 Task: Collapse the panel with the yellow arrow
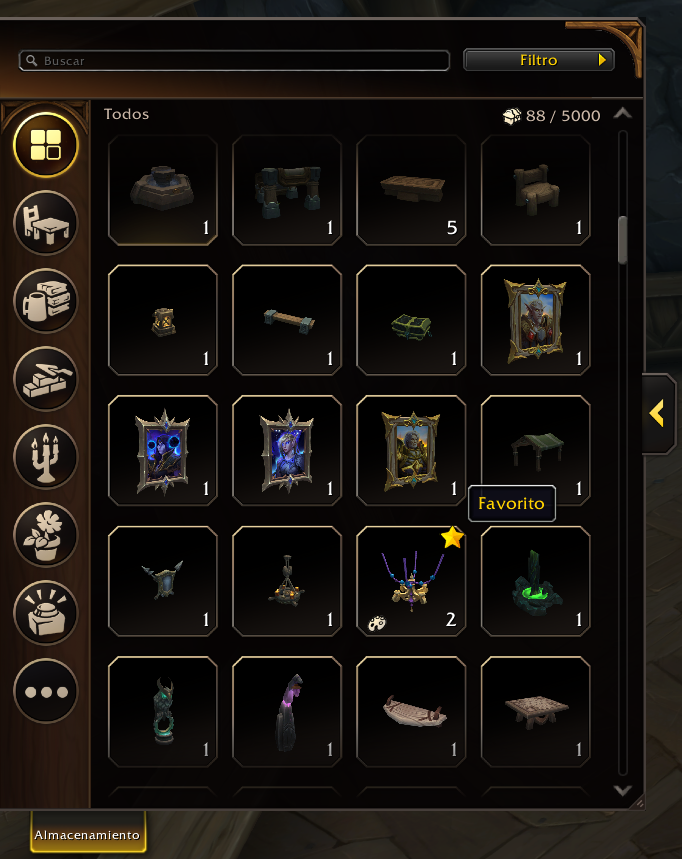pyautogui.click(x=658, y=414)
